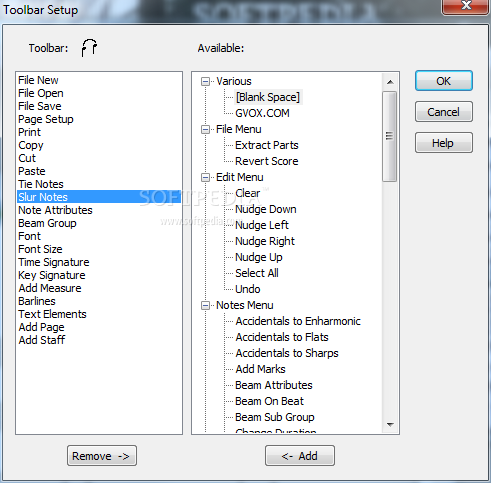Select Page Setup in Toolbar list
Screen dimensions: 491x483
99,119
